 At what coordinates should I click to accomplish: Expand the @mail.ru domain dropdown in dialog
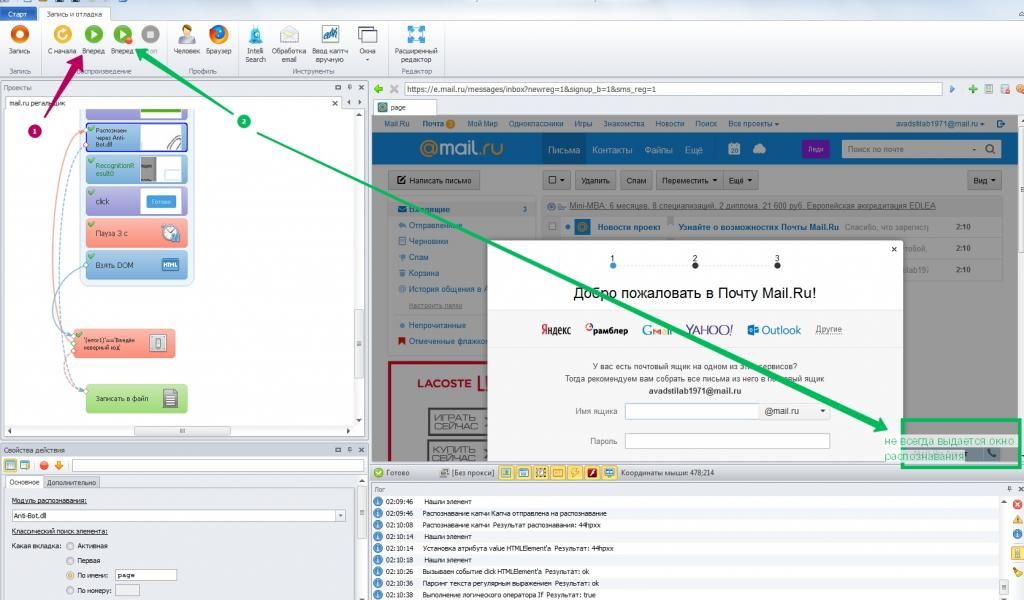click(x=823, y=411)
